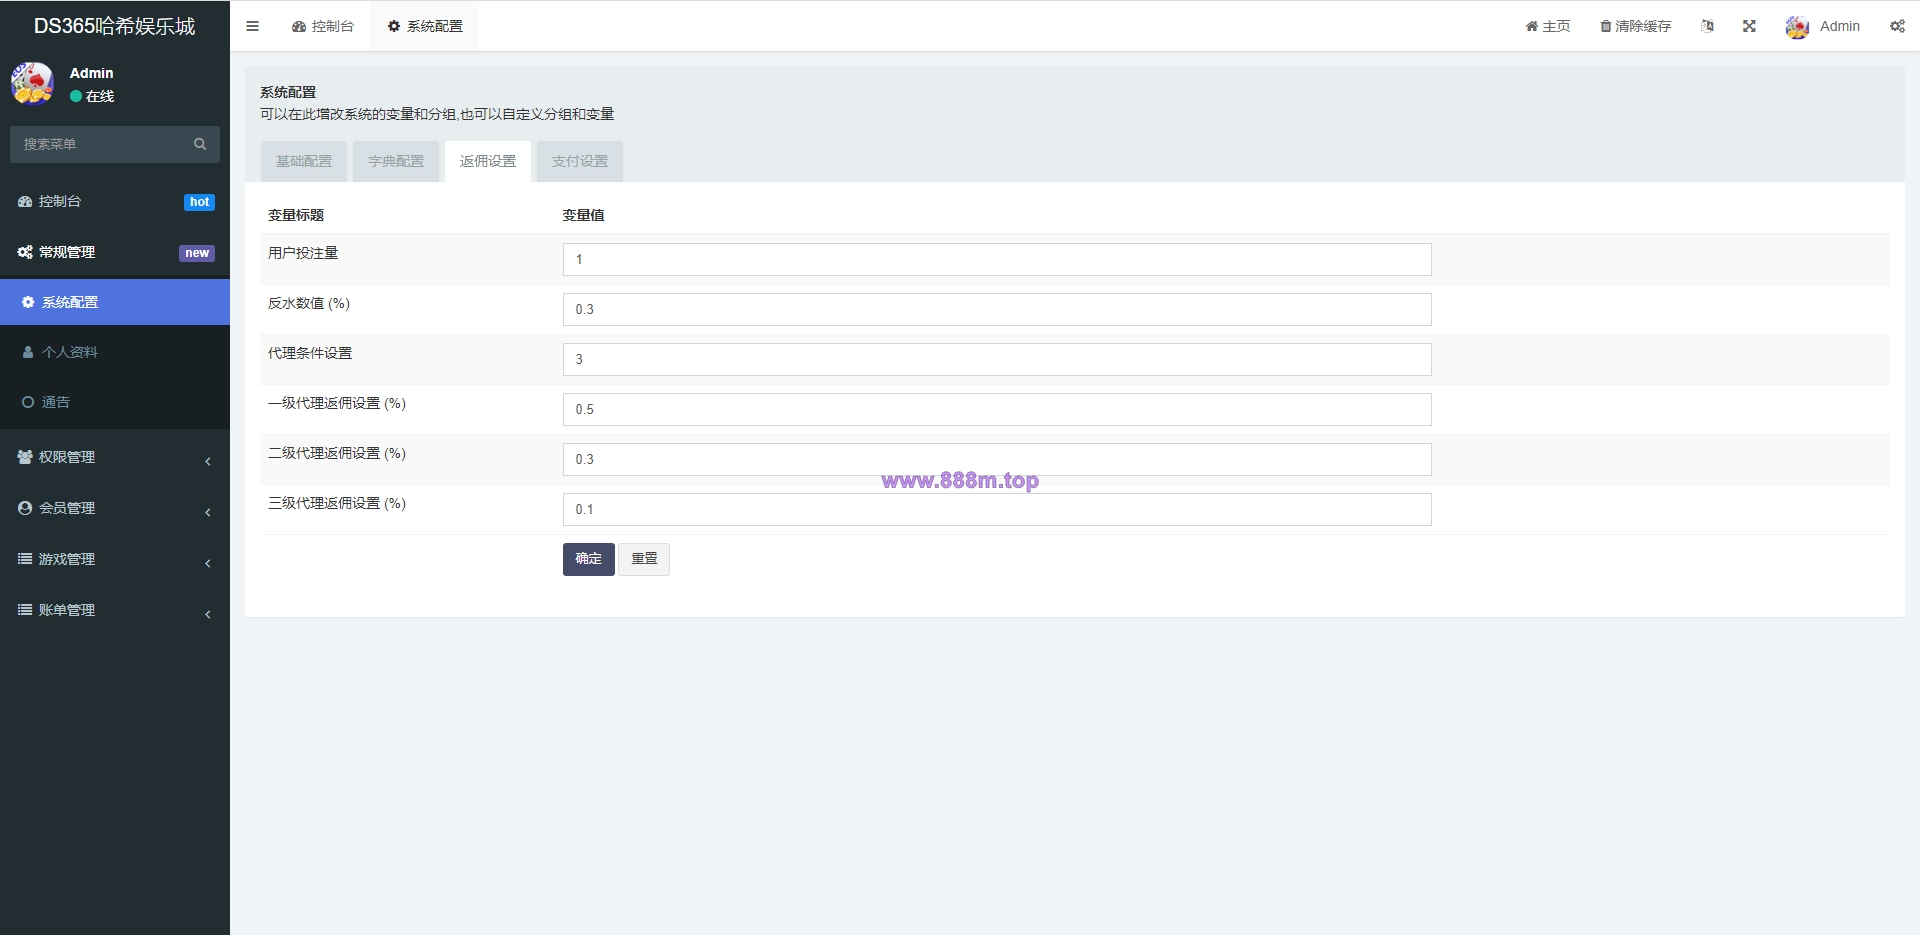Viewport: 1920px width, 935px height.
Task: Go to 主页 link in header
Action: click(1548, 26)
